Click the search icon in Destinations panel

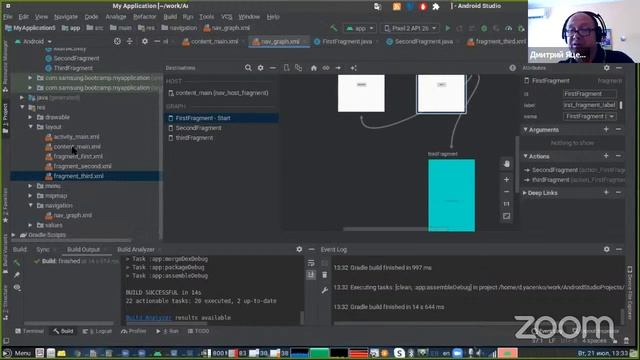[248, 68]
